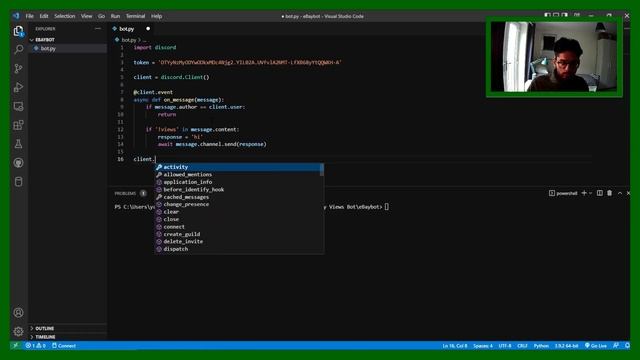This screenshot has height=360, width=640.
Task: Open the Explorer view in activity bar
Action: click(18, 31)
